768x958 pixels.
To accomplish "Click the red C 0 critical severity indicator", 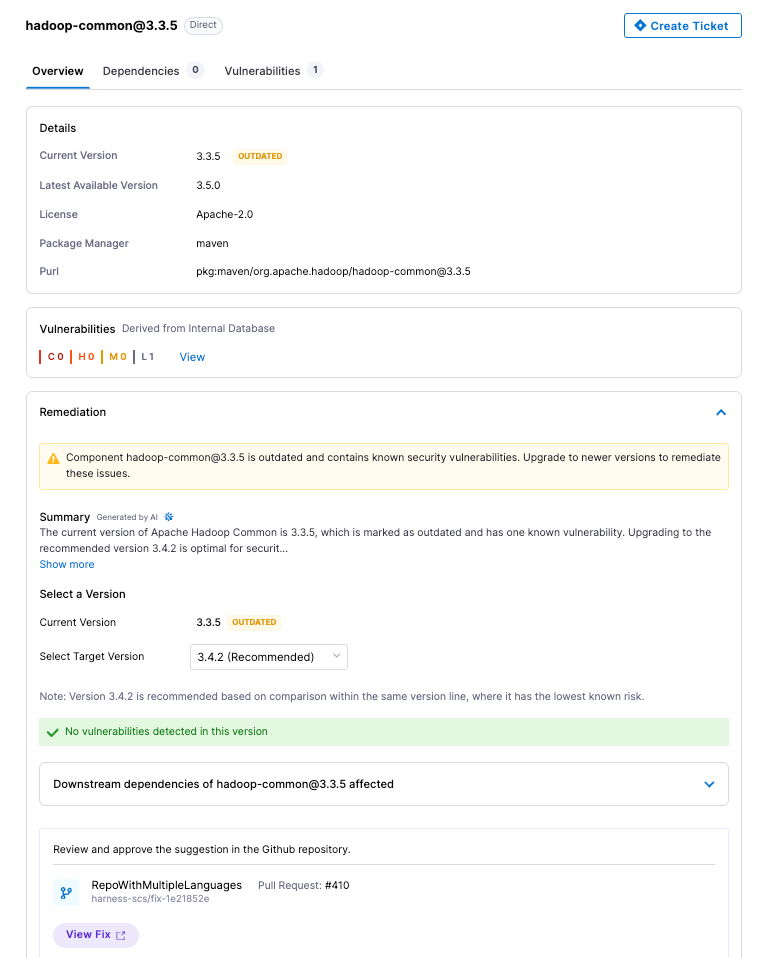I will (x=53, y=357).
